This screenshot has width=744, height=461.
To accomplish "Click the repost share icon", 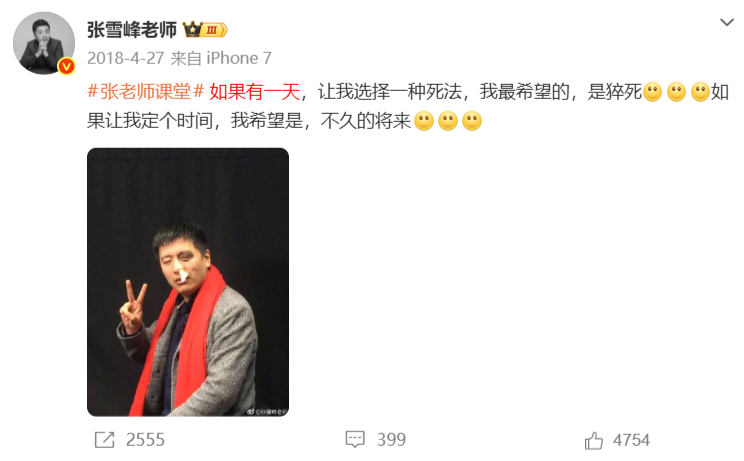I will pos(104,440).
